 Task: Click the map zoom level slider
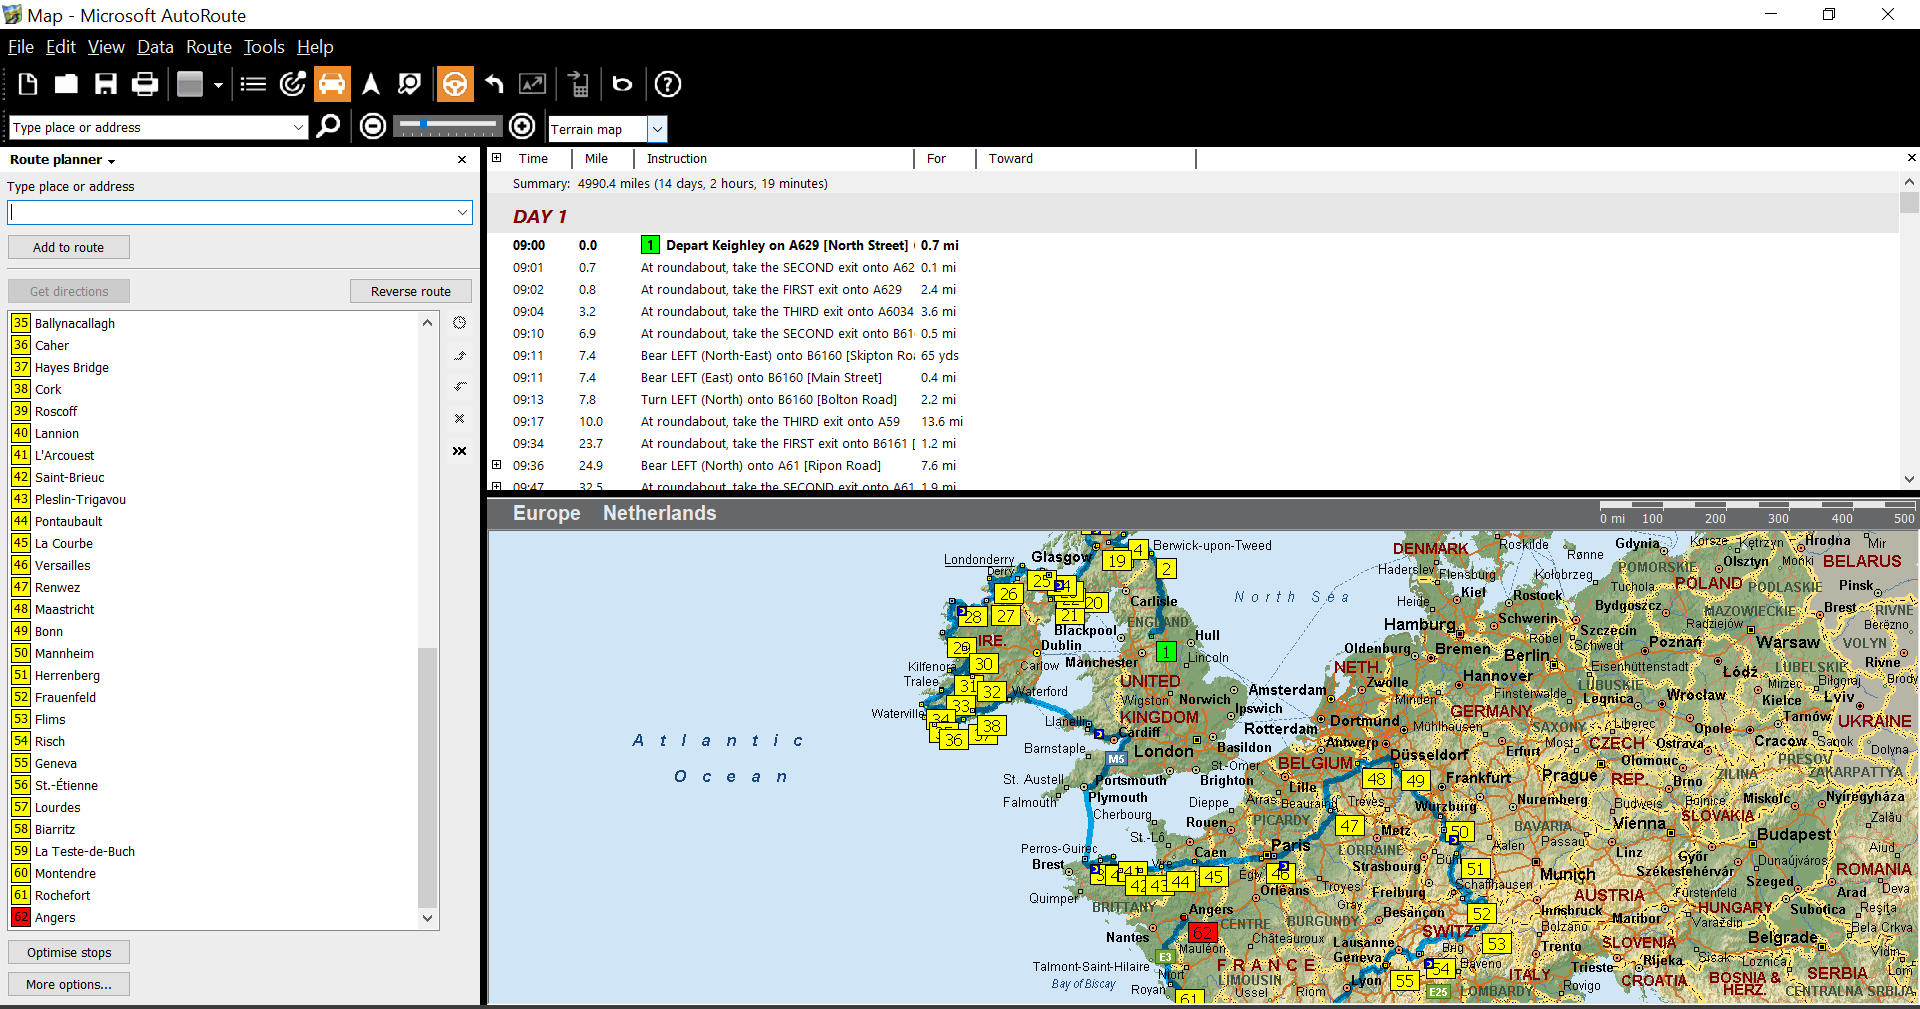pos(447,125)
